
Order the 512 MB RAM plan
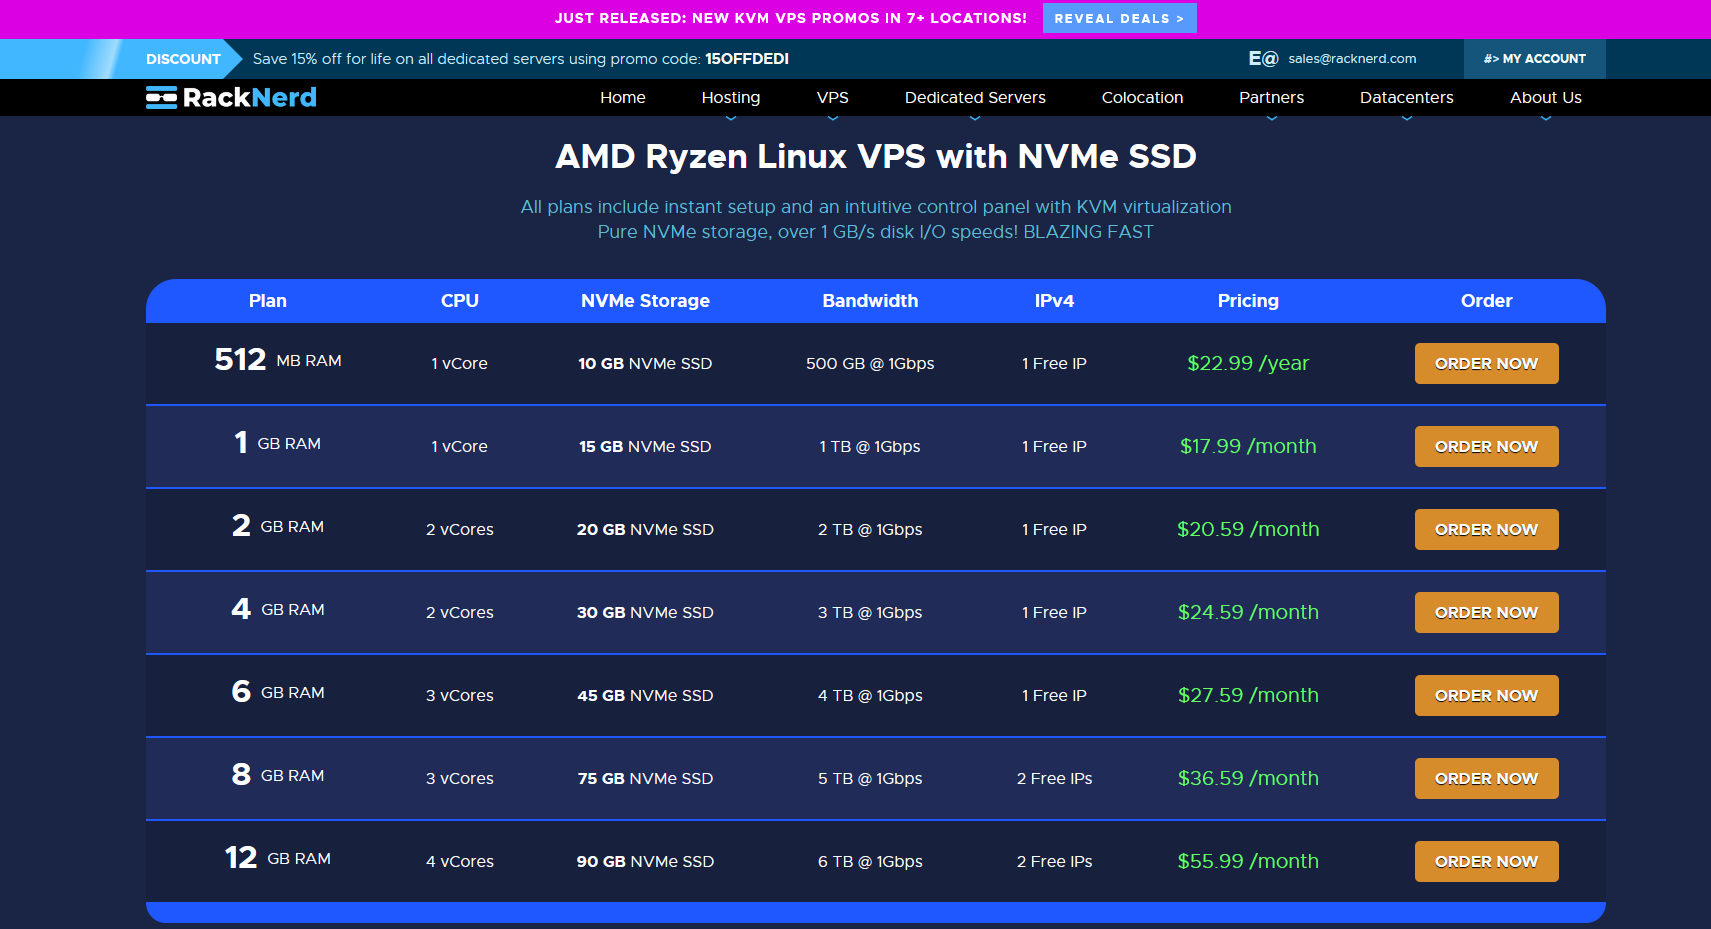click(1487, 364)
